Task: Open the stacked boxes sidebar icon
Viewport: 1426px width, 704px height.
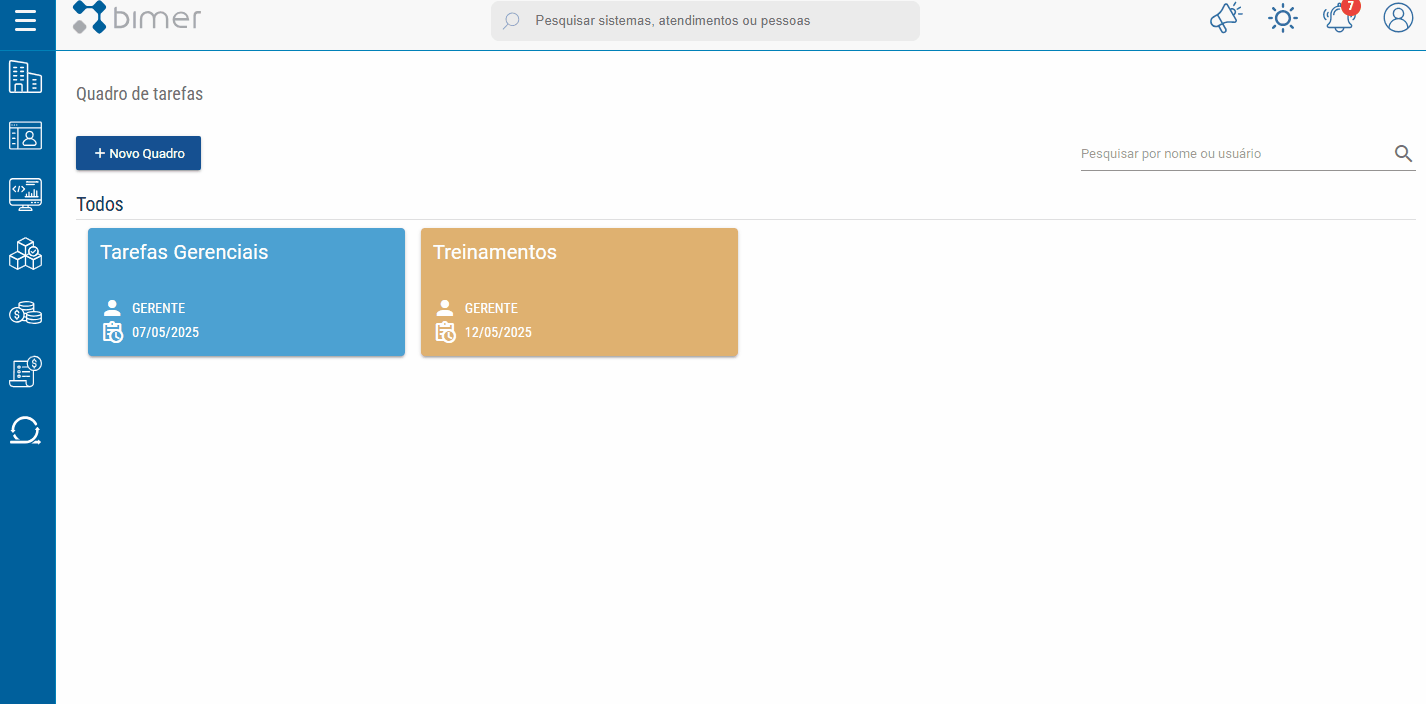Action: (x=26, y=254)
